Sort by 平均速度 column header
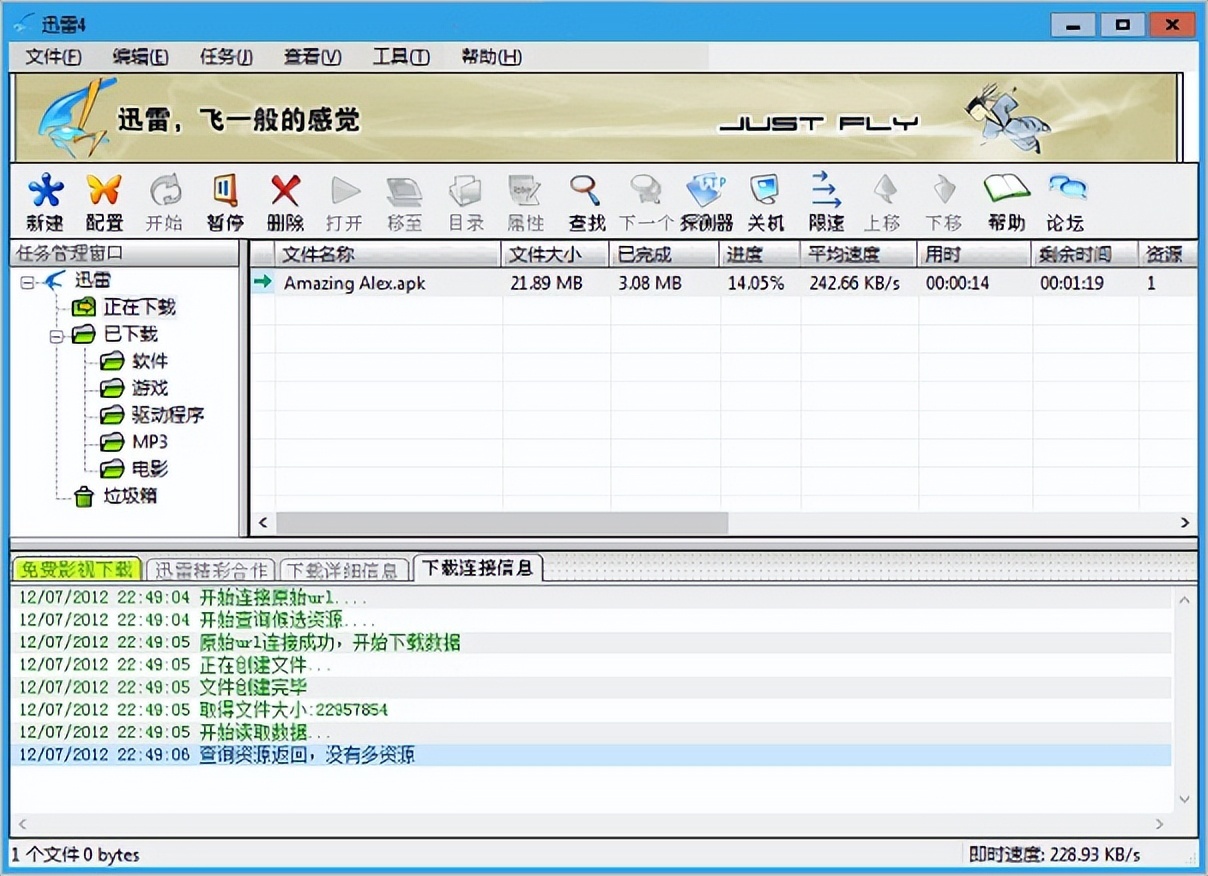The width and height of the screenshot is (1208, 876). 858,254
